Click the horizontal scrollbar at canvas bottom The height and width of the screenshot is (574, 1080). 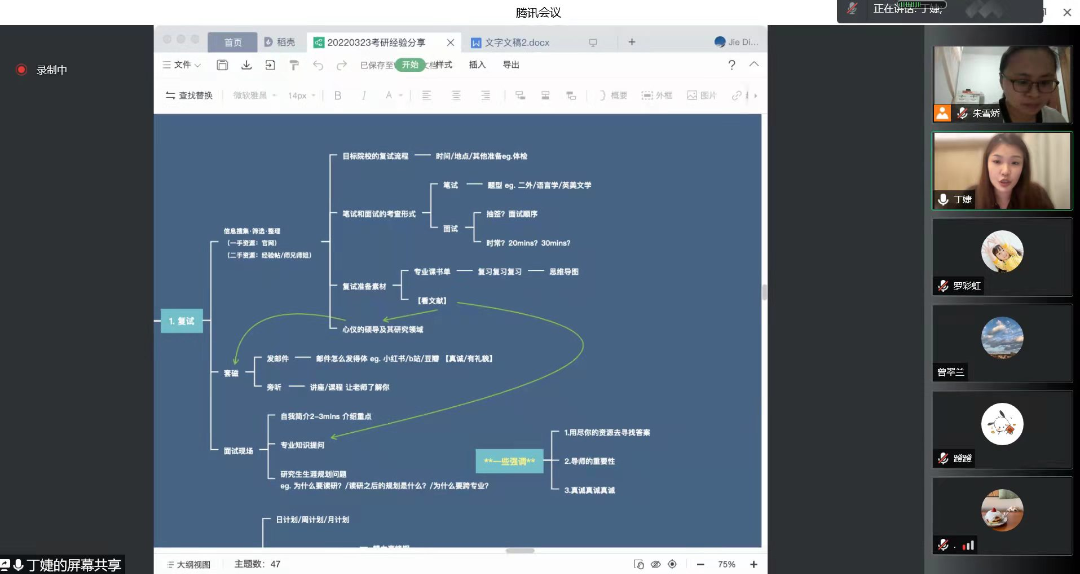(520, 550)
